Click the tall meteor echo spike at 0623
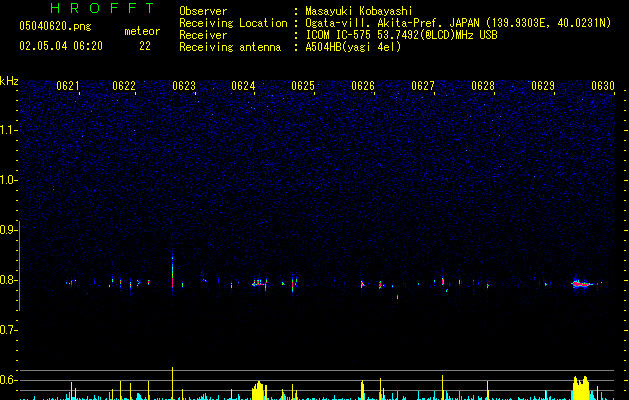 (x=172, y=271)
